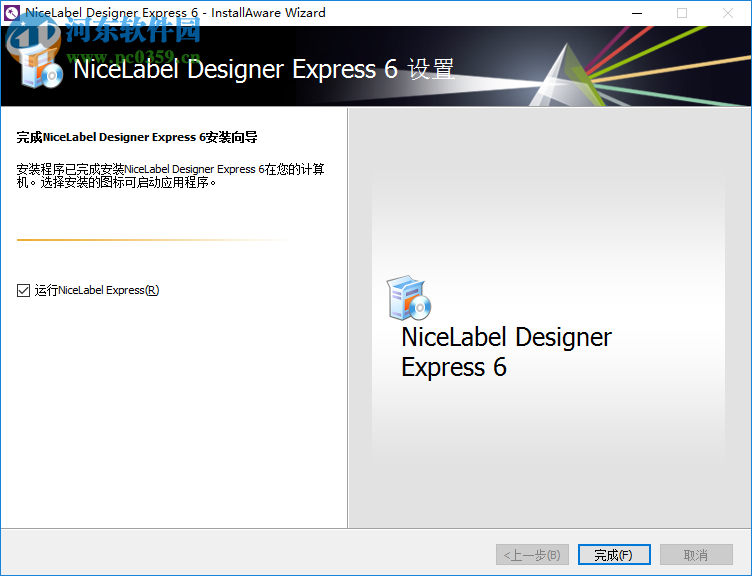The image size is (752, 576).
Task: Click the 完成(F) button
Action: pyautogui.click(x=614, y=555)
